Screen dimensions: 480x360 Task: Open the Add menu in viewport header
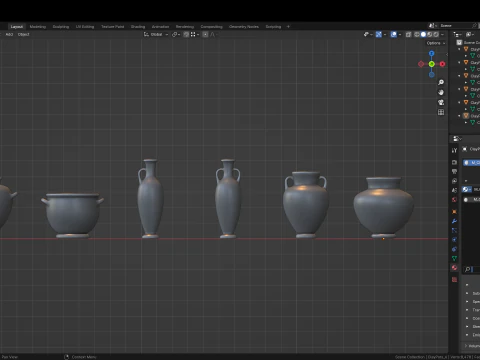[9, 34]
